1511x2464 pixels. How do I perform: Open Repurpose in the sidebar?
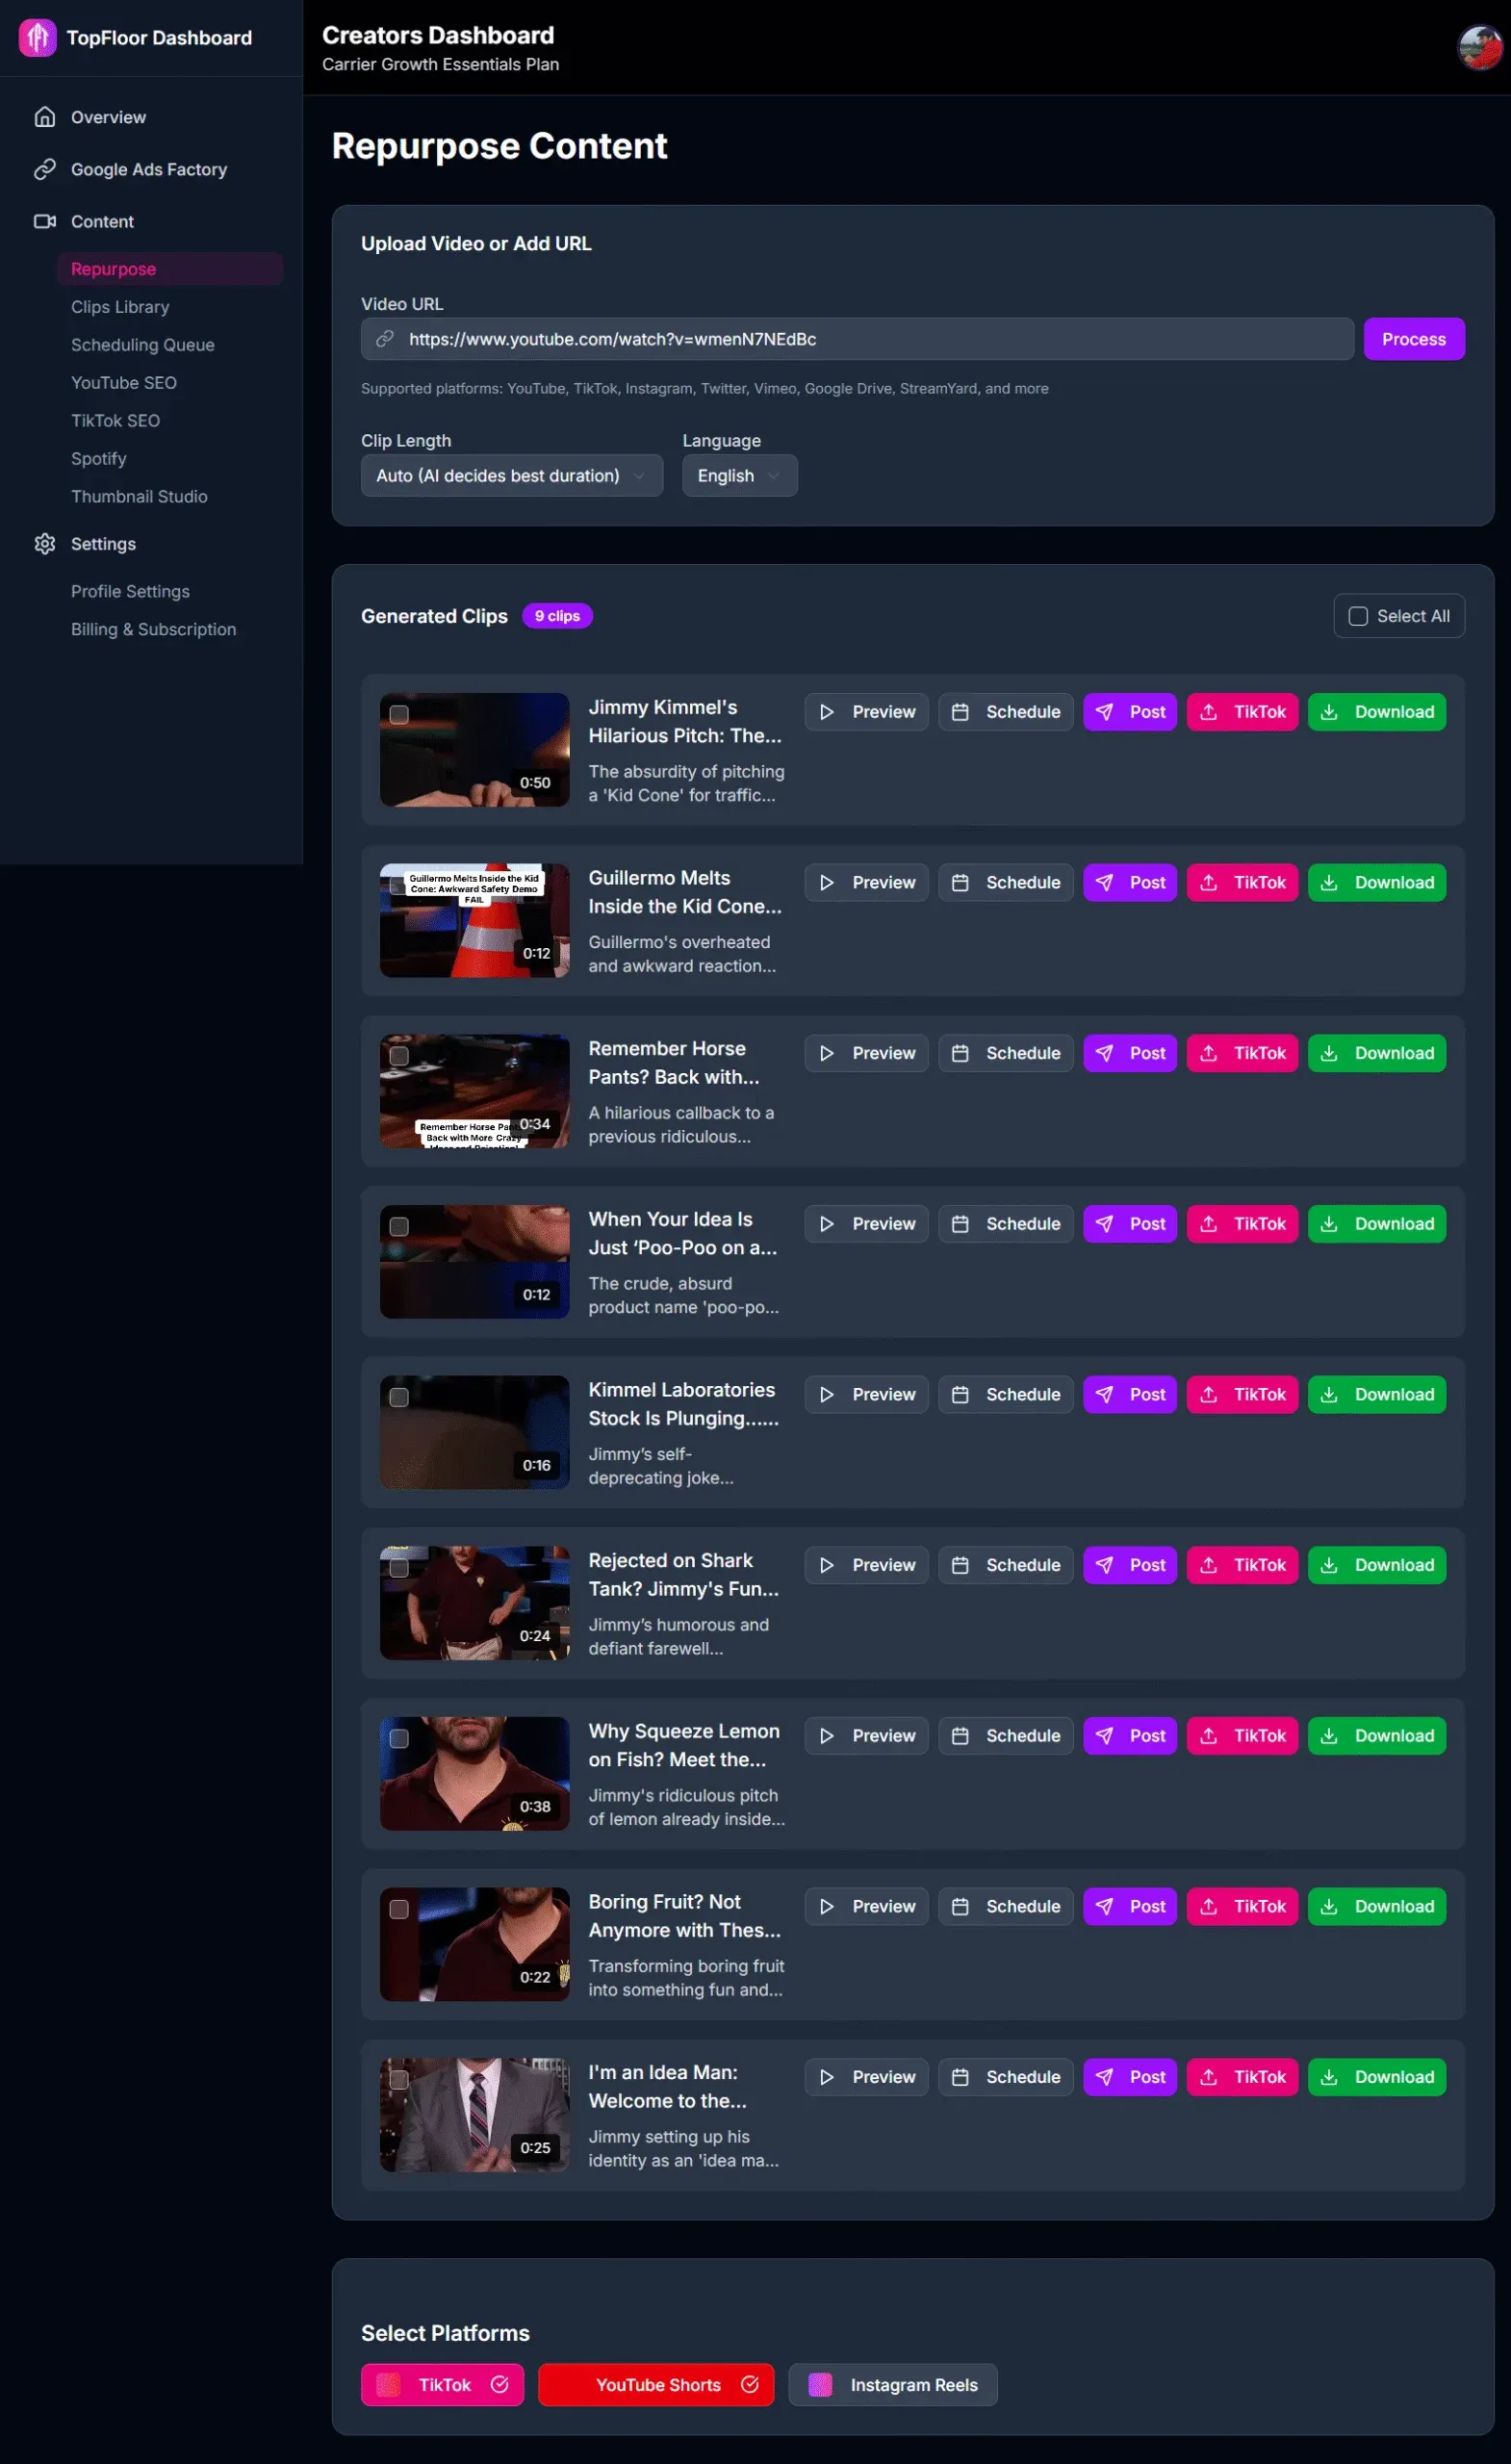pyautogui.click(x=170, y=269)
